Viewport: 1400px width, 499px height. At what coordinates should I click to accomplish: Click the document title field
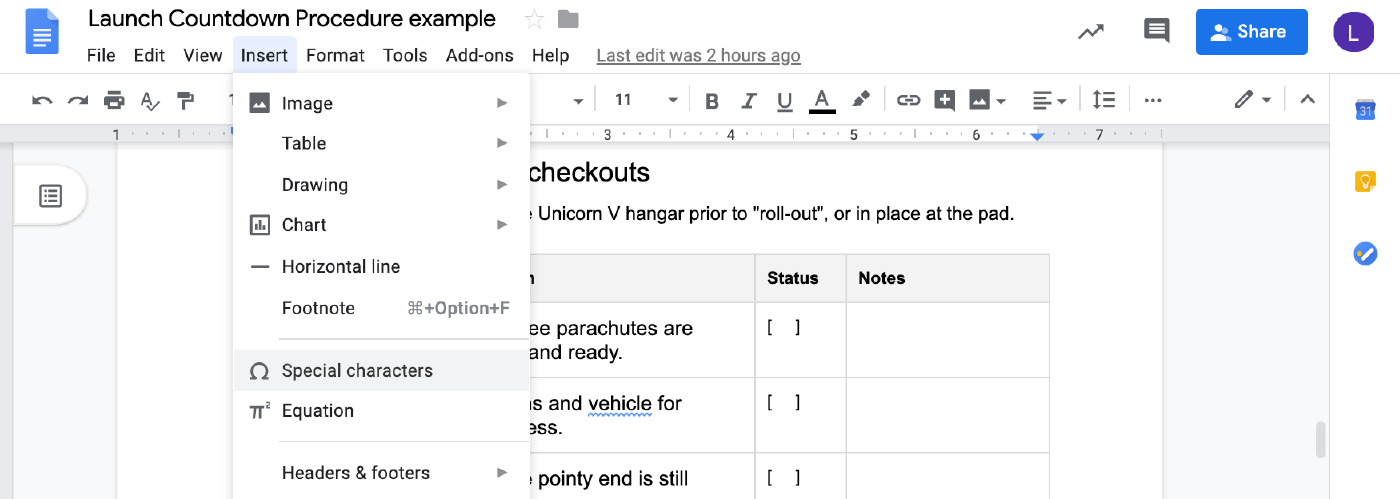click(x=292, y=19)
